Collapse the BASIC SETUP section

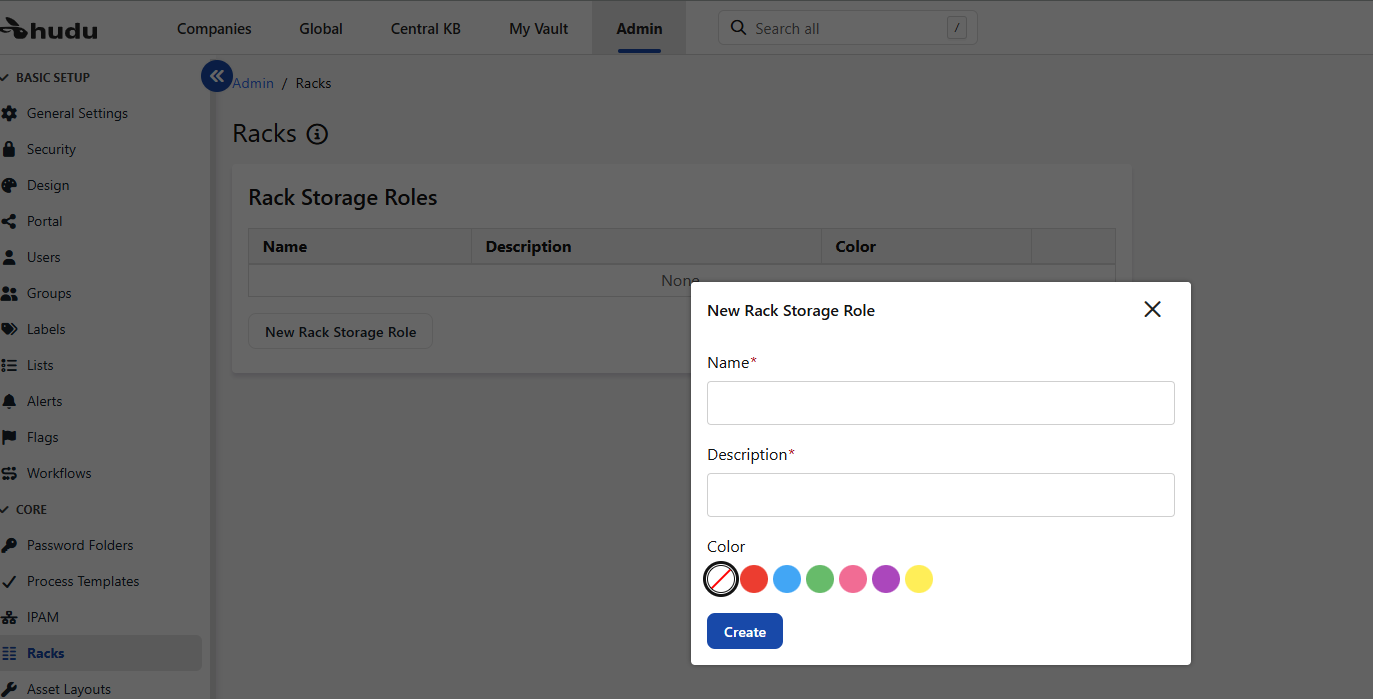coord(46,77)
